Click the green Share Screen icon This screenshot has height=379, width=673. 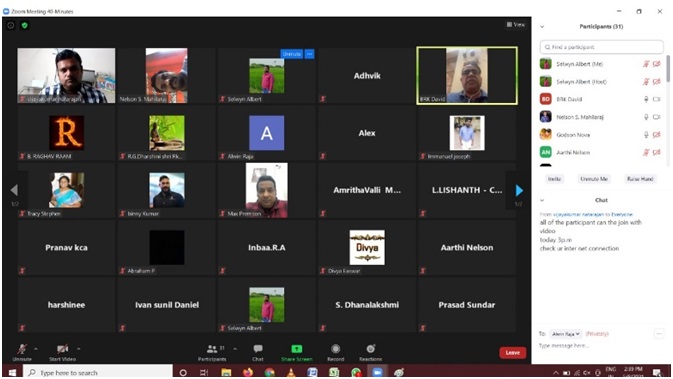[x=297, y=349]
